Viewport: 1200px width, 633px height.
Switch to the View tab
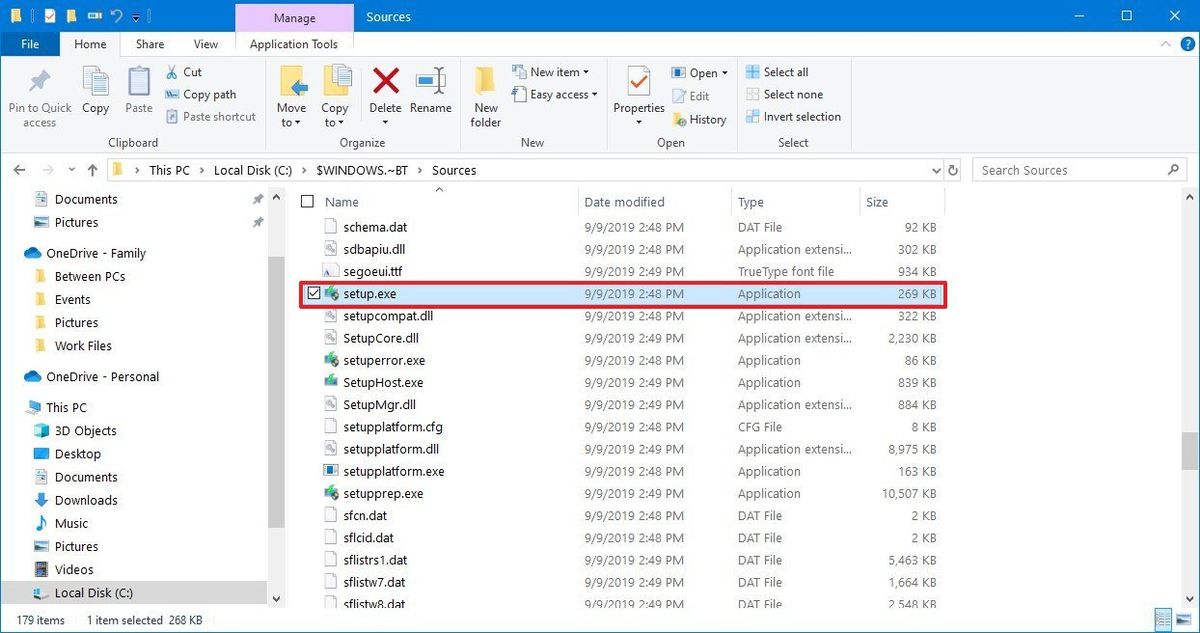tap(205, 44)
